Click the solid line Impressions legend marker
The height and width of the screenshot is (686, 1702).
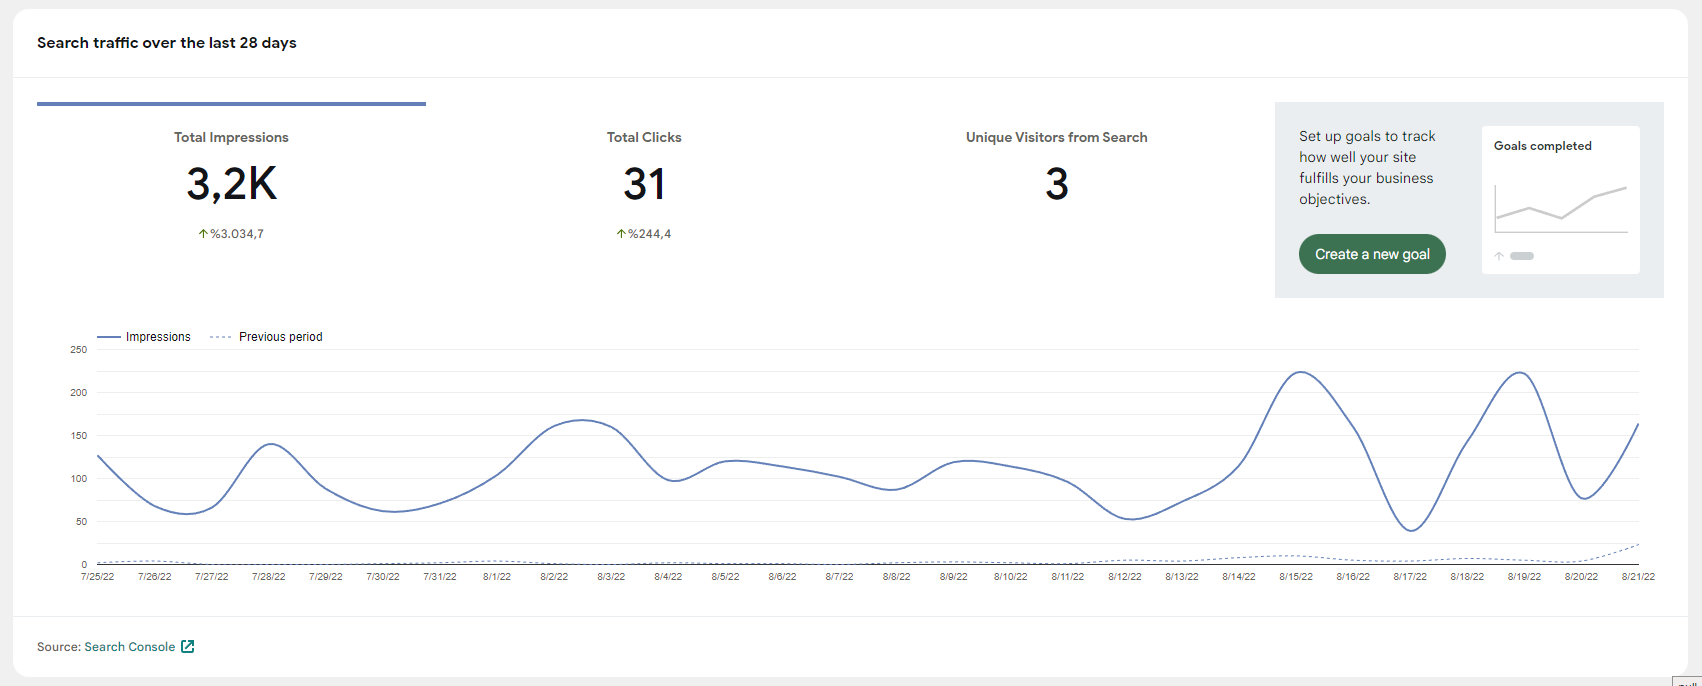[x=108, y=337]
